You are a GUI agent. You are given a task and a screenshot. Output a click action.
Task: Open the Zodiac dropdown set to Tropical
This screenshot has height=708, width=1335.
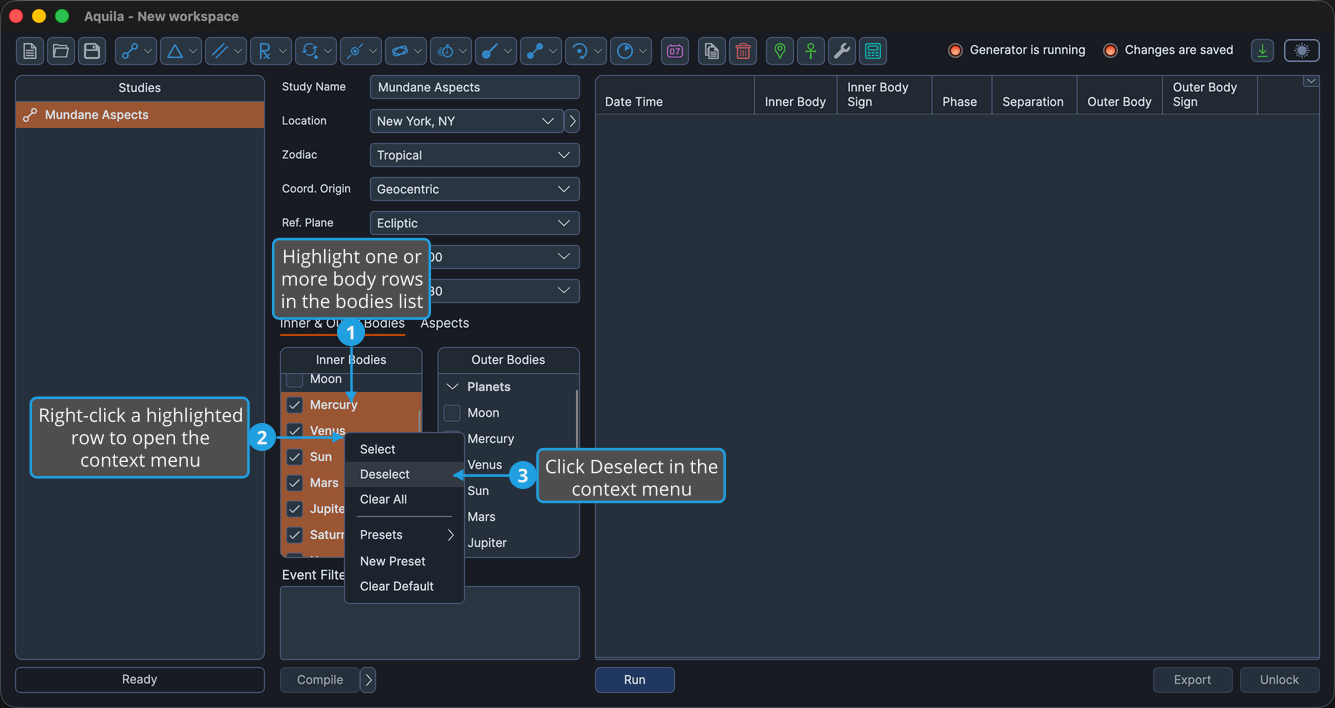click(x=475, y=155)
